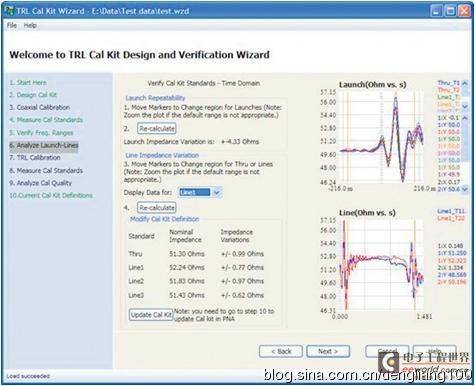Expand the Display Data for dropdown arrow
The height and width of the screenshot is (386, 475).
(x=217, y=192)
